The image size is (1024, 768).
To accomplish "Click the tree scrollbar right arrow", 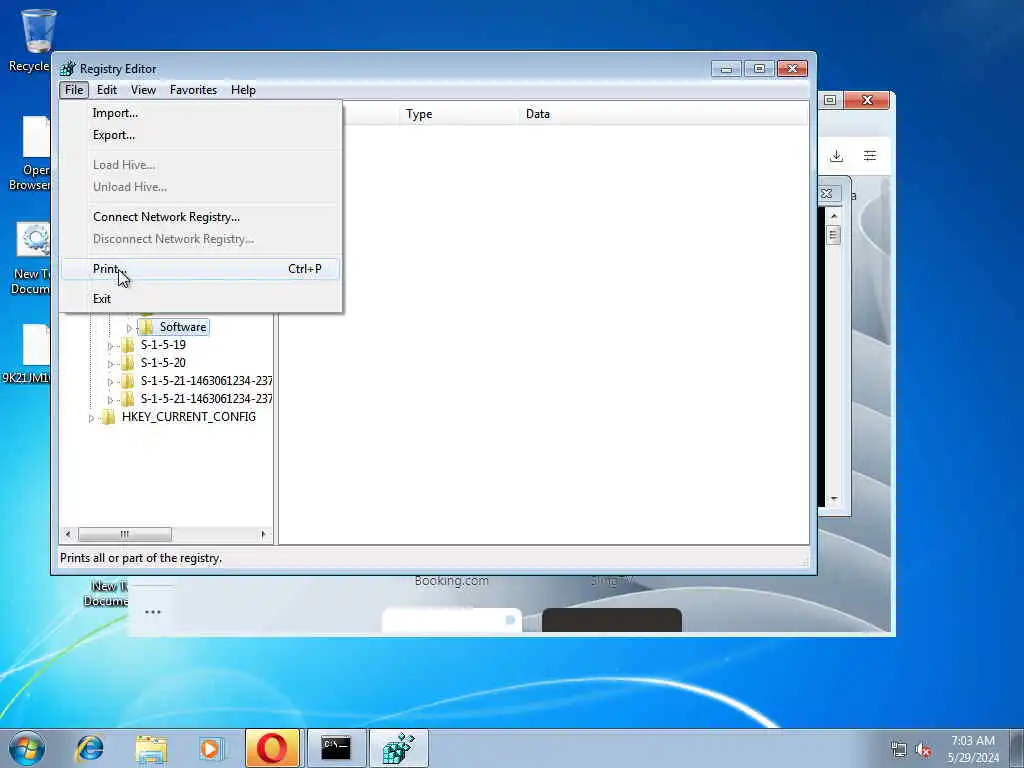I will click(264, 534).
